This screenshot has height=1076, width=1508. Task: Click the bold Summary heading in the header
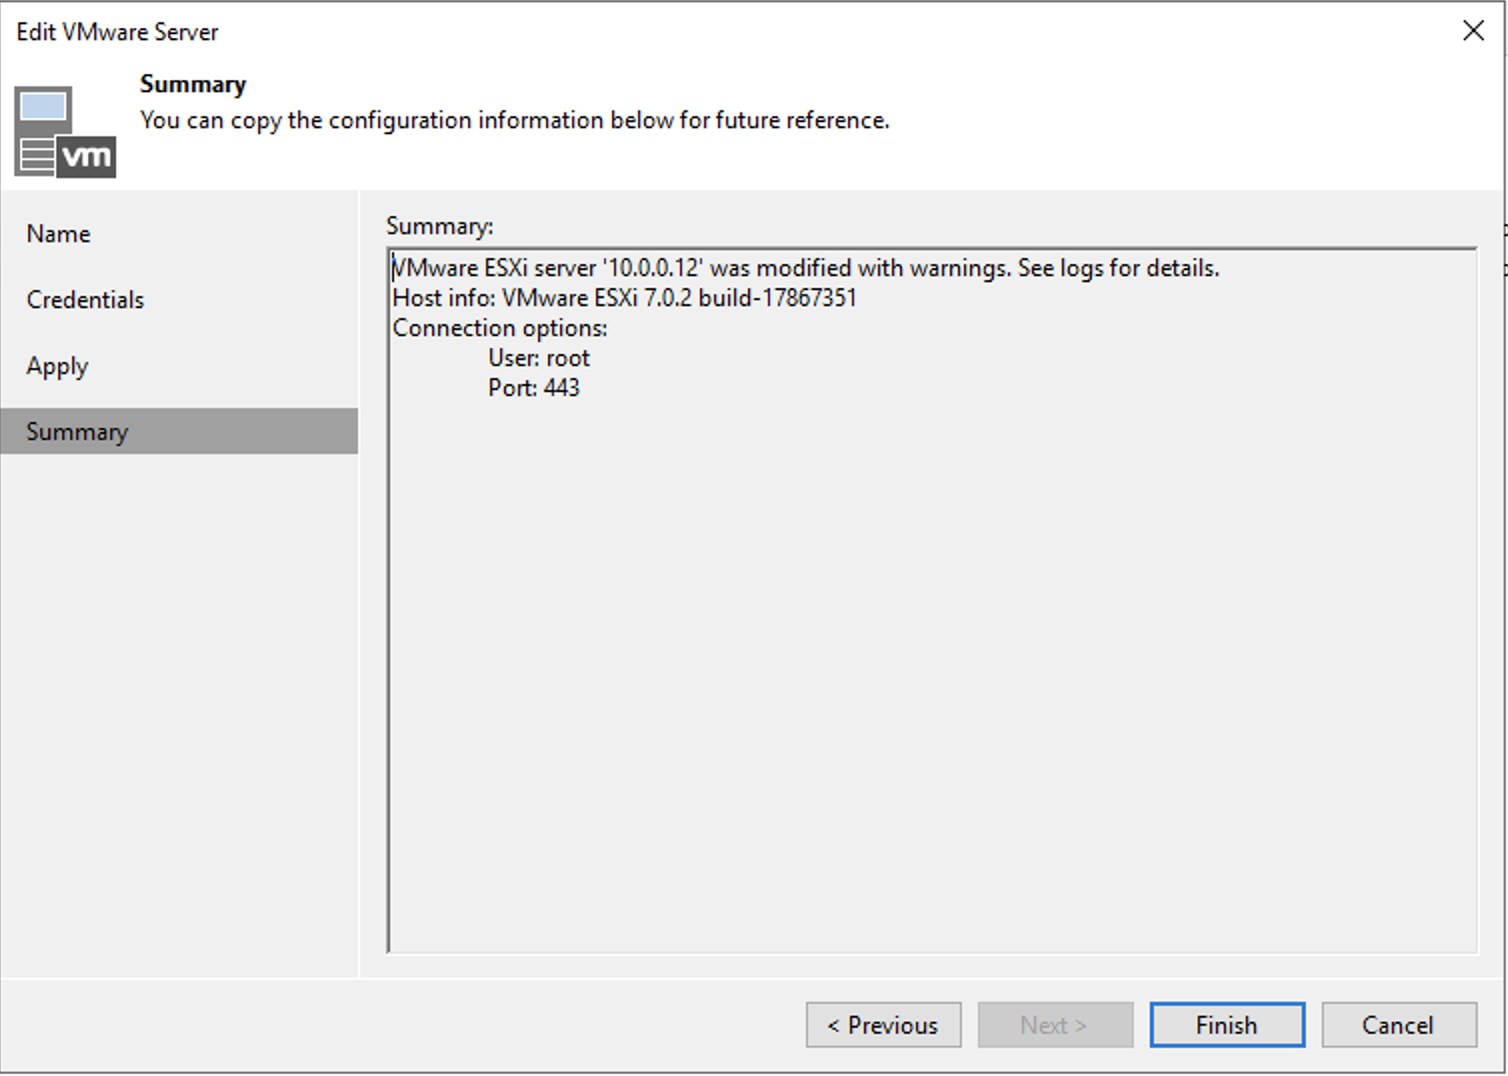tap(193, 84)
